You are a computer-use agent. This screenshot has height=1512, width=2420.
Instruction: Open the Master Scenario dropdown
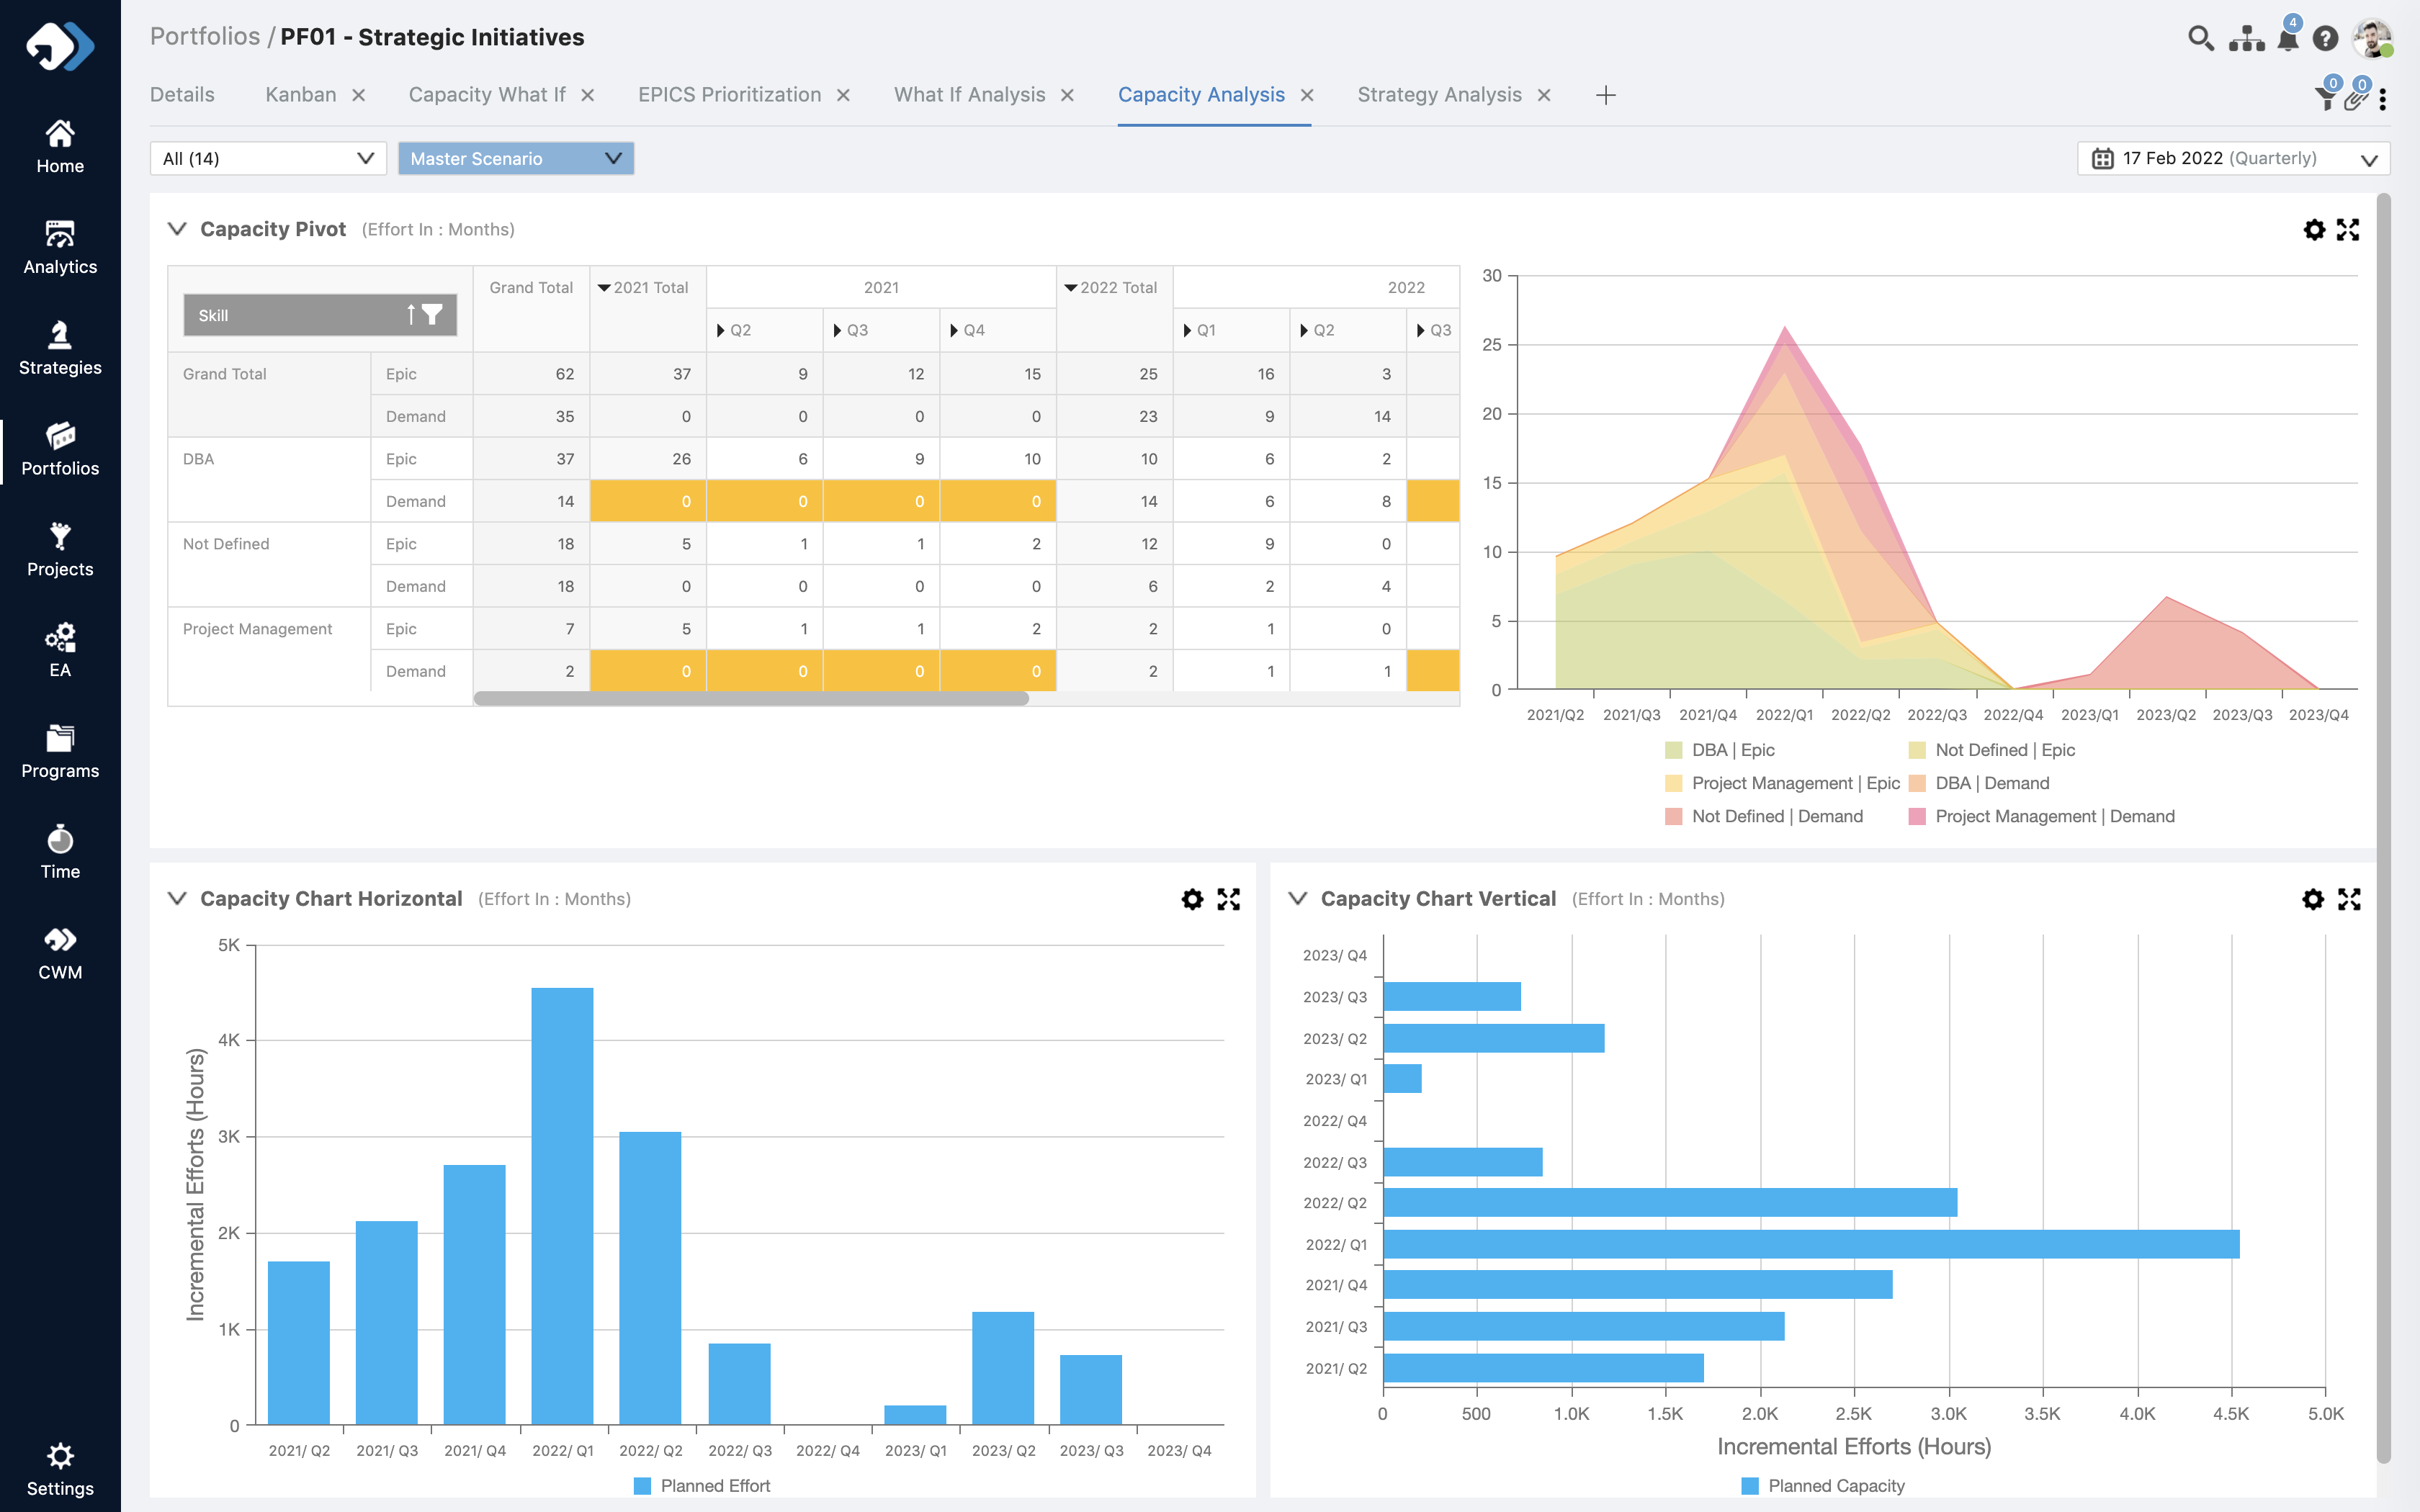tap(515, 158)
